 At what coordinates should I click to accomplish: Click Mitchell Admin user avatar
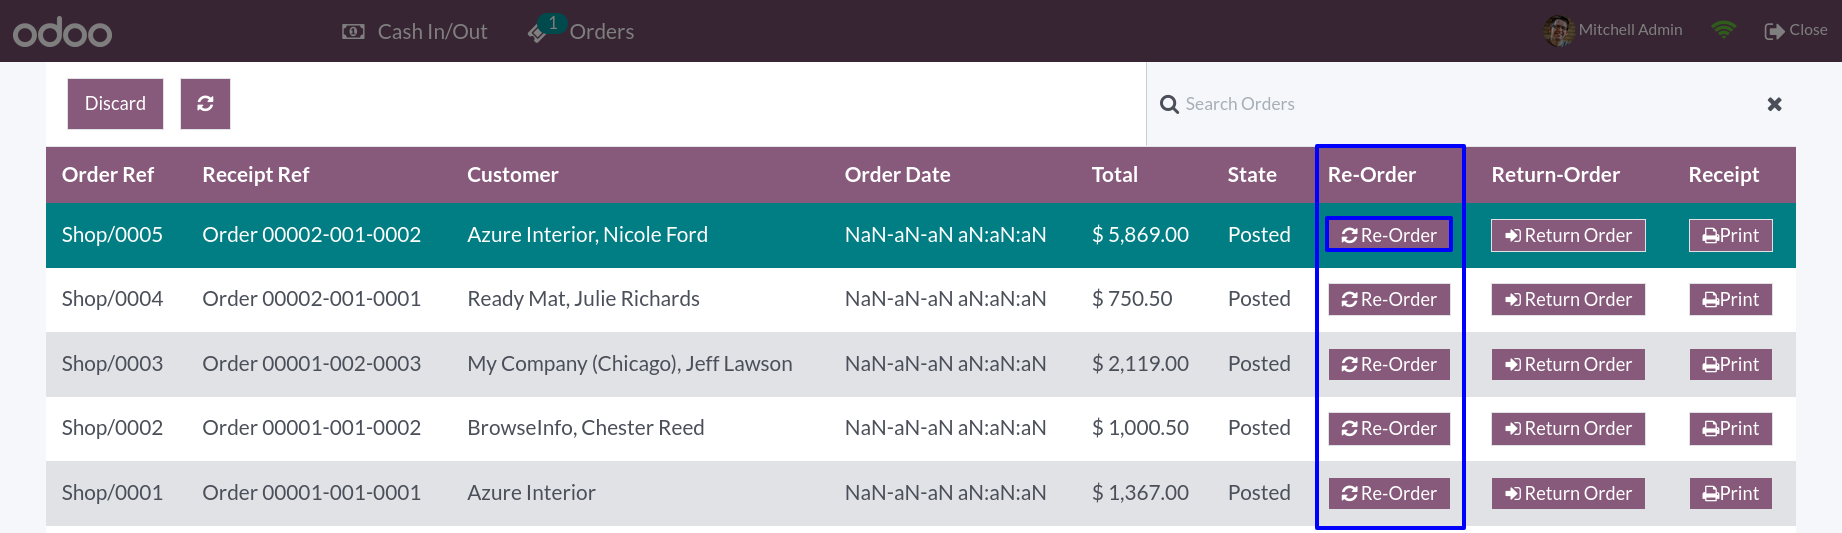[1558, 31]
